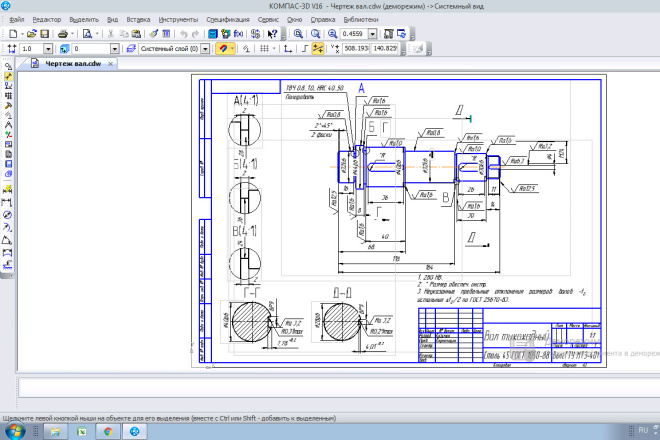Toggle the Parametric mode icon in toolbar

pyautogui.click(x=246, y=49)
